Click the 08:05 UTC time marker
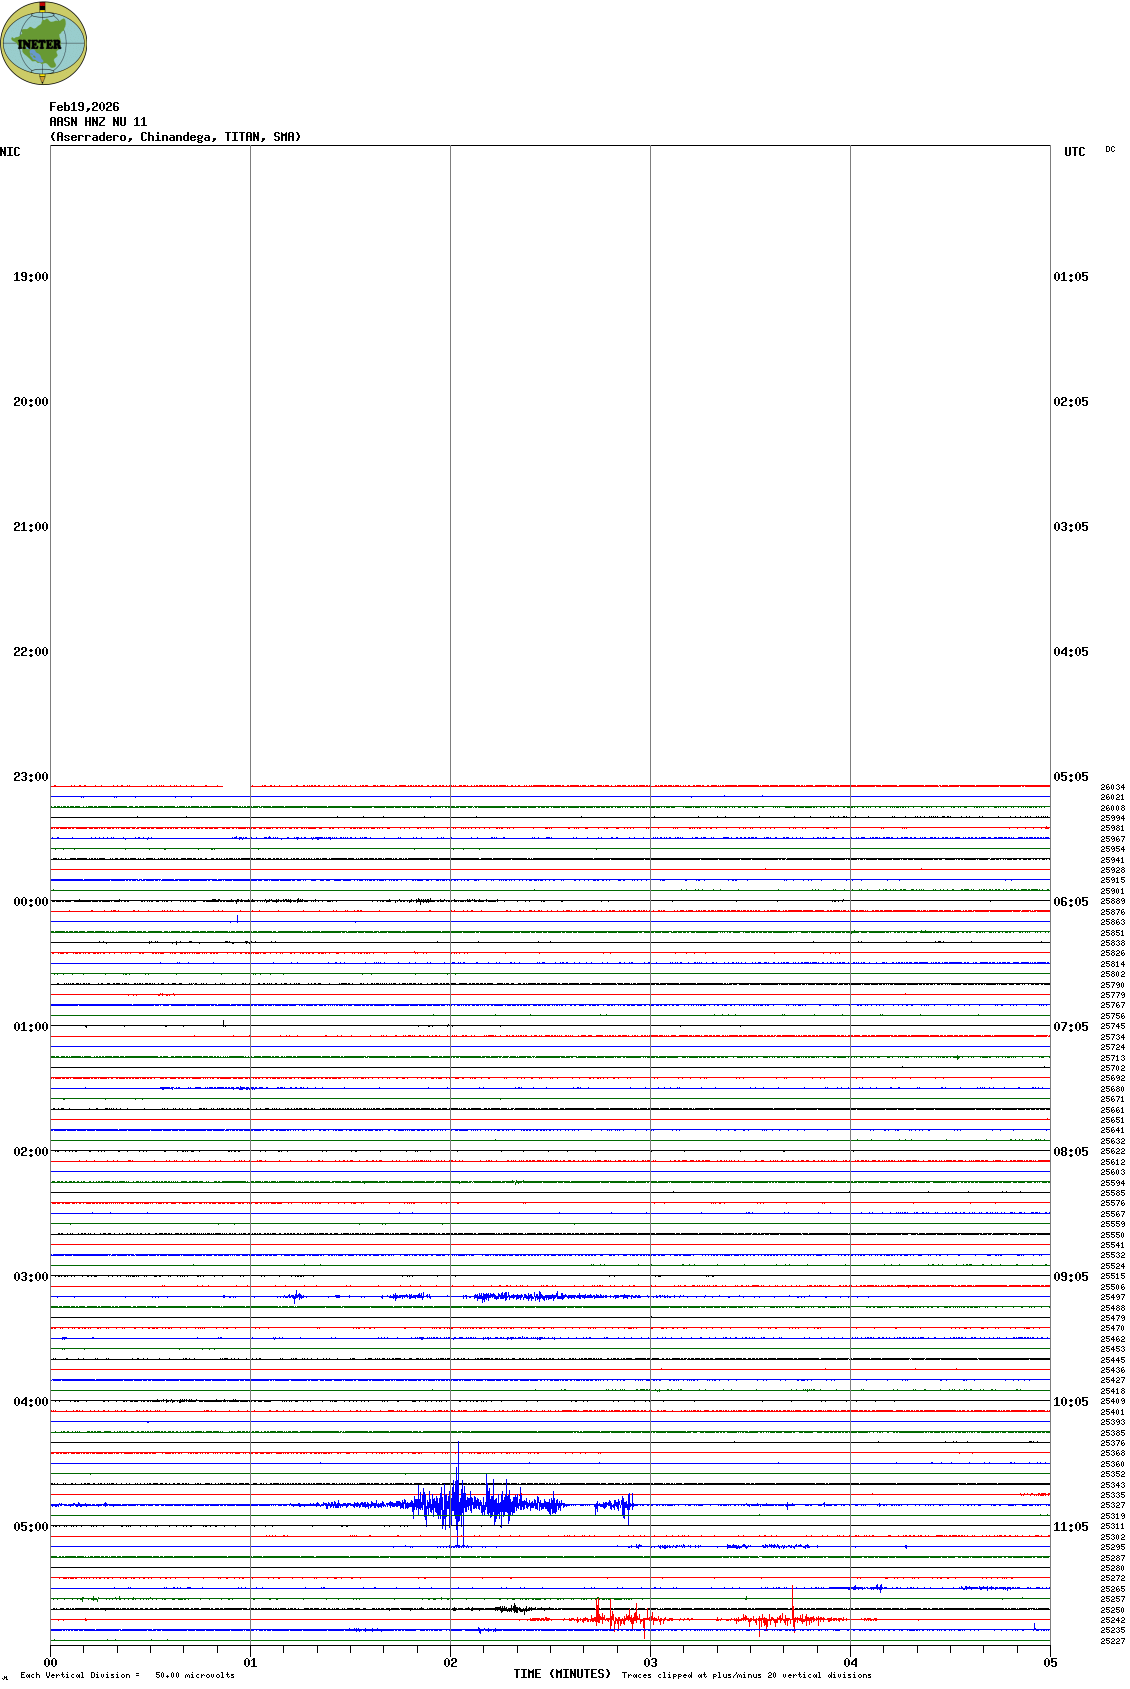Image resolution: width=1130 pixels, height=1689 pixels. 1070,1152
